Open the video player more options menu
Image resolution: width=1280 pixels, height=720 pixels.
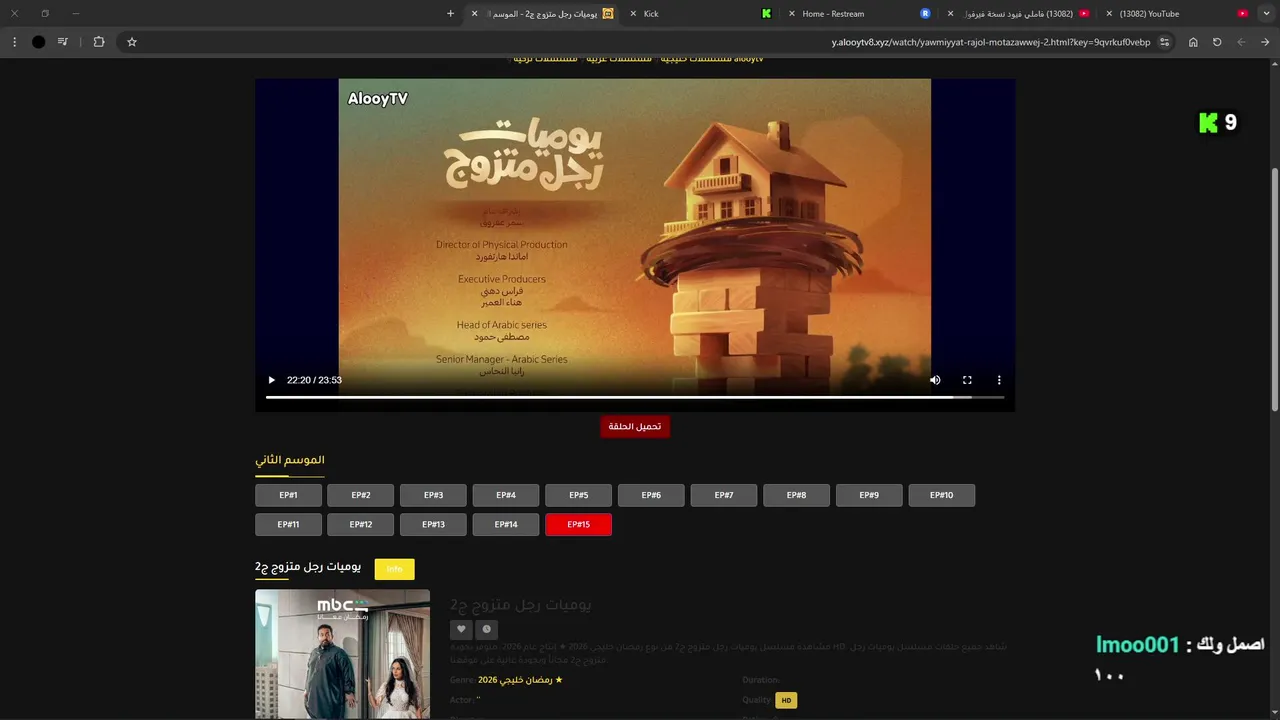point(999,380)
